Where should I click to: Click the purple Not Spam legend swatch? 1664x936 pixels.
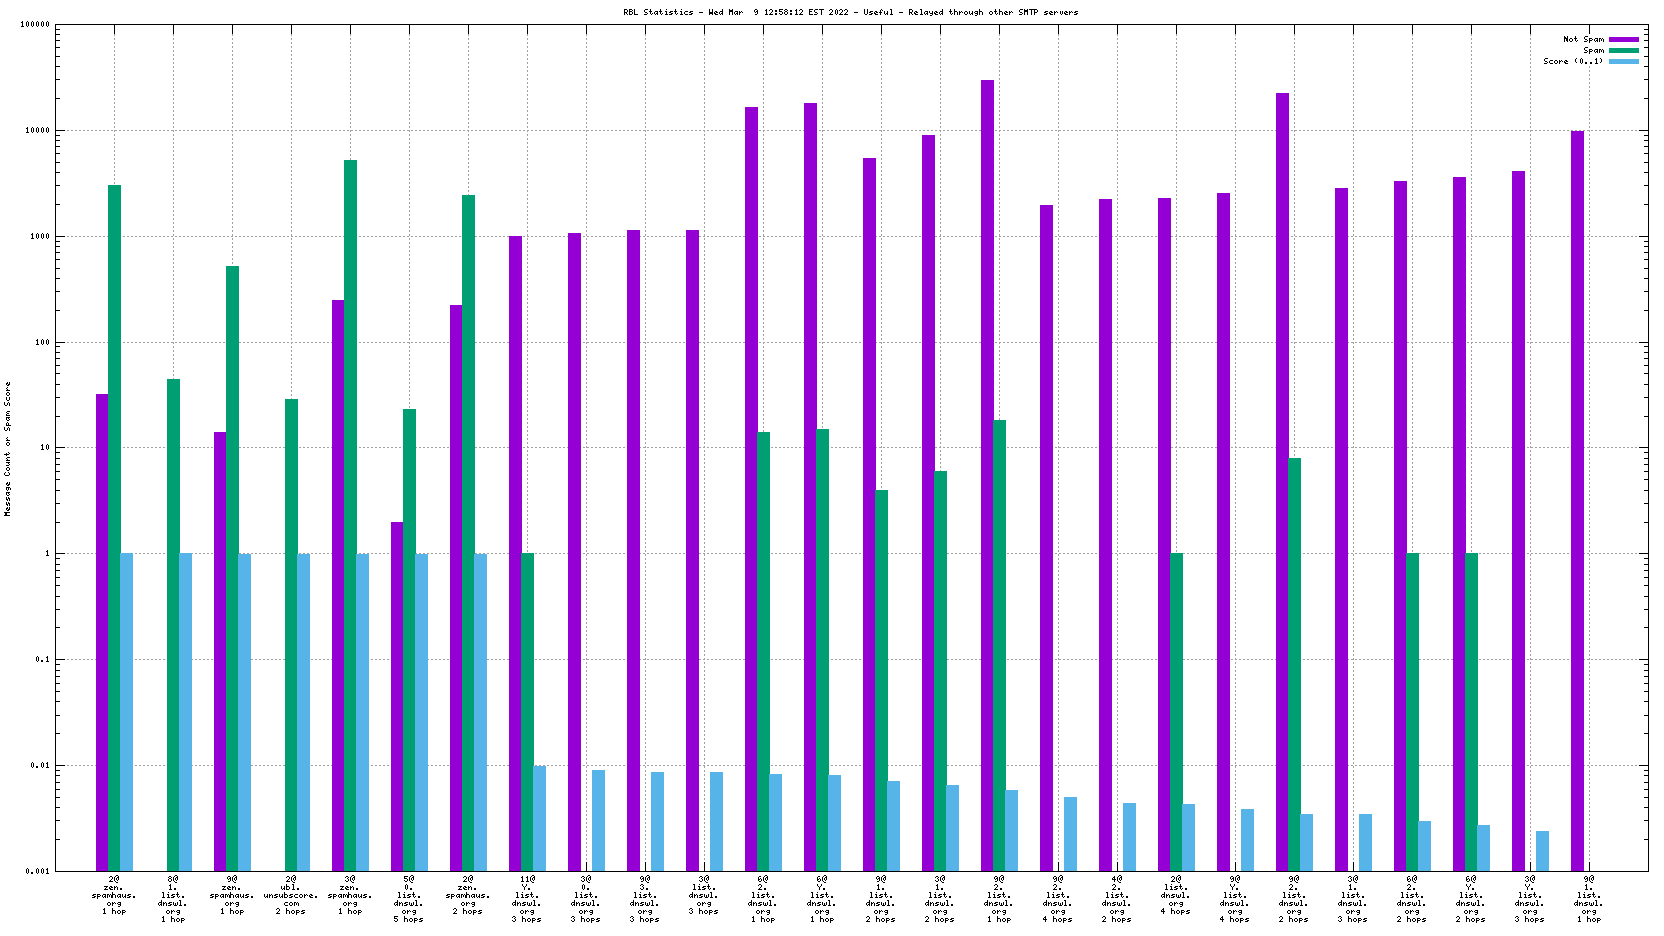pyautogui.click(x=1623, y=39)
